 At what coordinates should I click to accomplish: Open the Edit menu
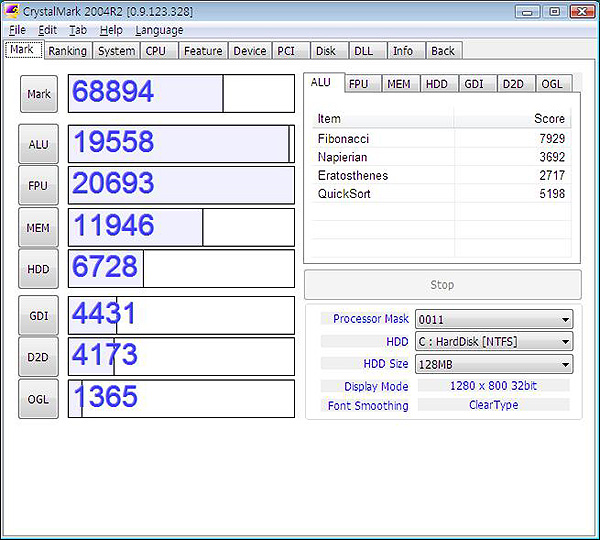(x=47, y=30)
